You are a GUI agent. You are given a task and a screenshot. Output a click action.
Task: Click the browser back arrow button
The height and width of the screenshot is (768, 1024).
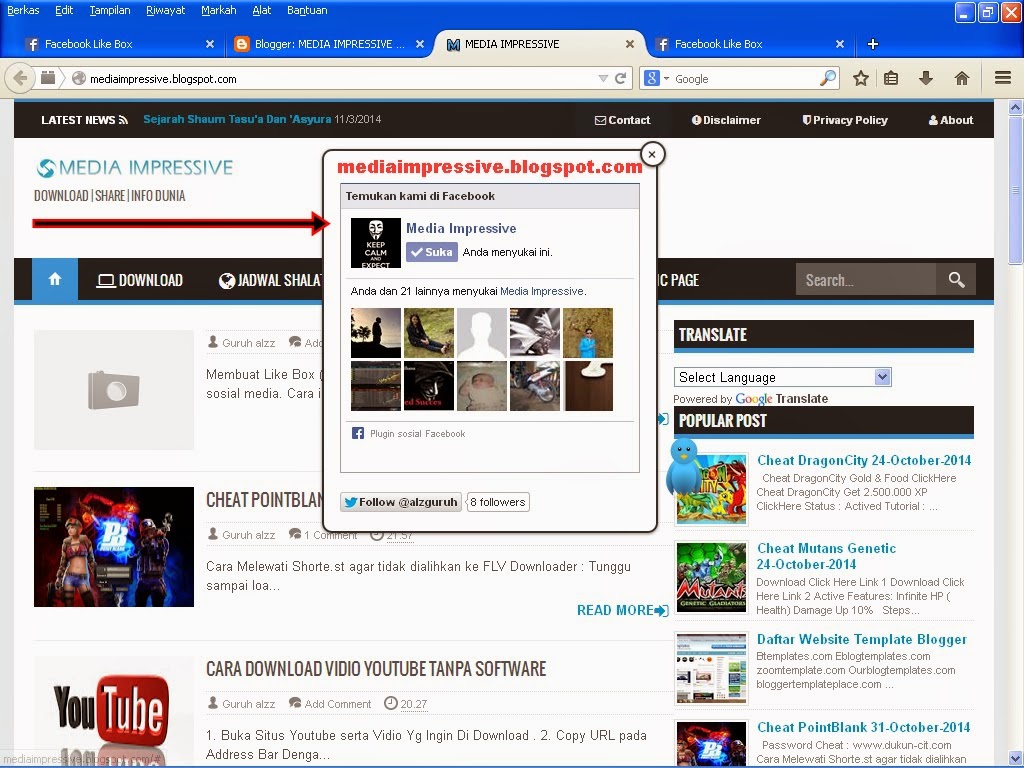pos(20,78)
